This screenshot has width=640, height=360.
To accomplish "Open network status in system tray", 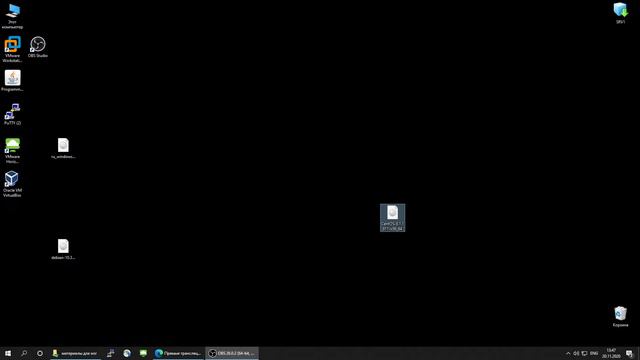I will click(584, 353).
